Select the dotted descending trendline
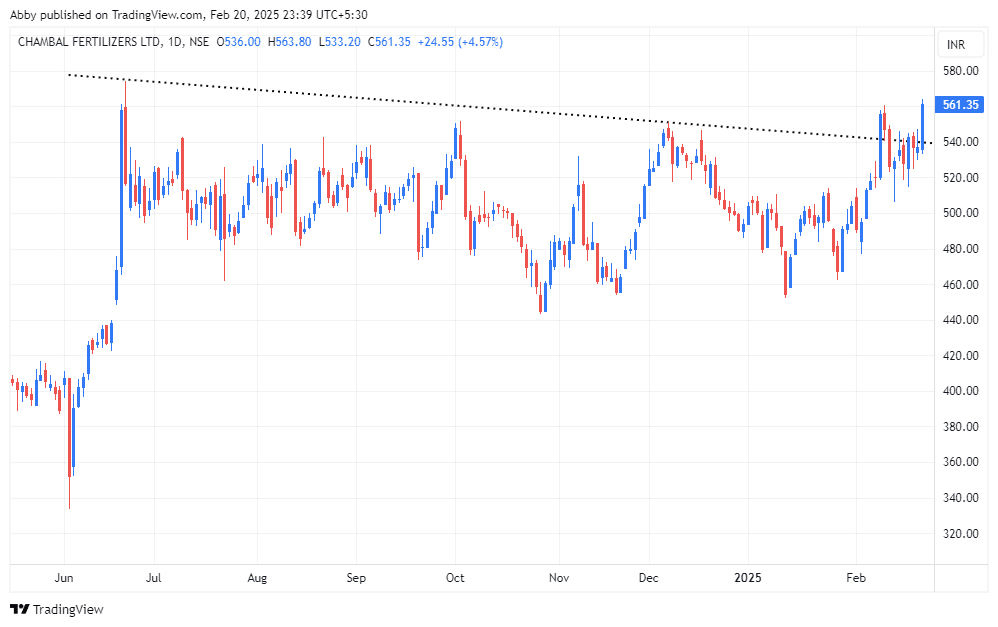 pos(500,109)
